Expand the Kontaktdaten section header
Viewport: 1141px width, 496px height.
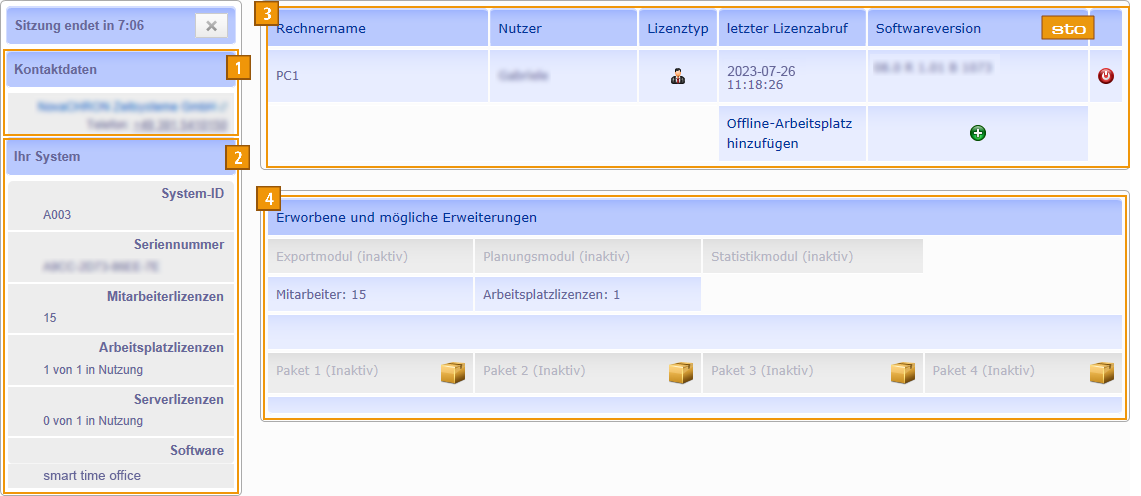(56, 70)
